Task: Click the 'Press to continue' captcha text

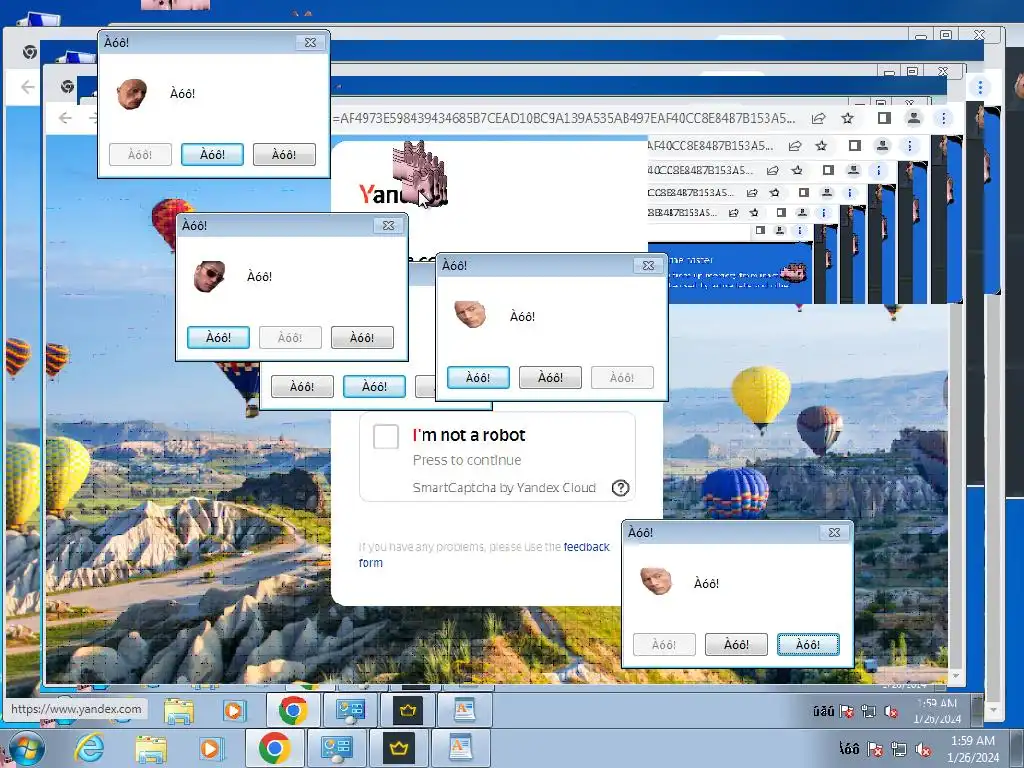Action: (467, 460)
